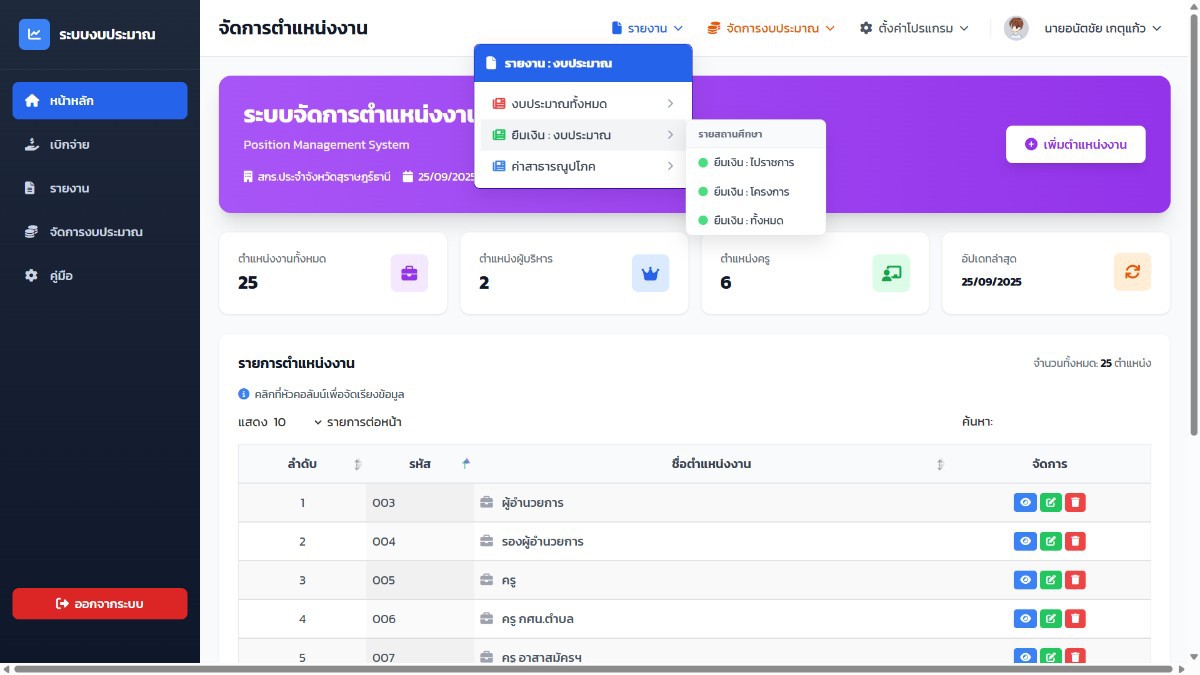Click the eye view icon for ครู กศน.ตำบล row
The image size is (1200, 675).
[x=1025, y=619]
